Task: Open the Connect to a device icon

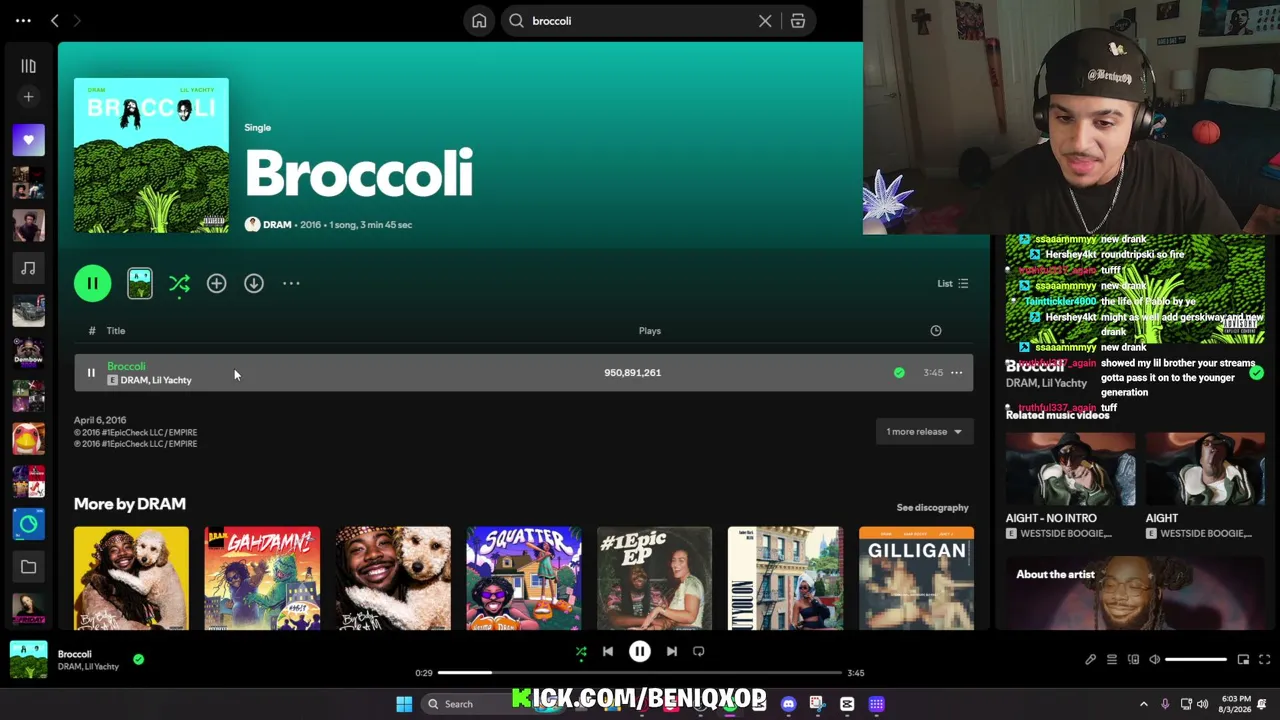Action: (1133, 660)
